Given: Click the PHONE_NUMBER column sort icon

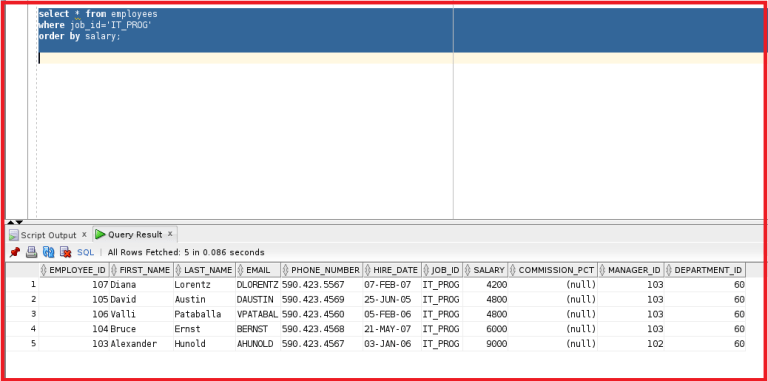Looking at the screenshot, I should (x=286, y=270).
